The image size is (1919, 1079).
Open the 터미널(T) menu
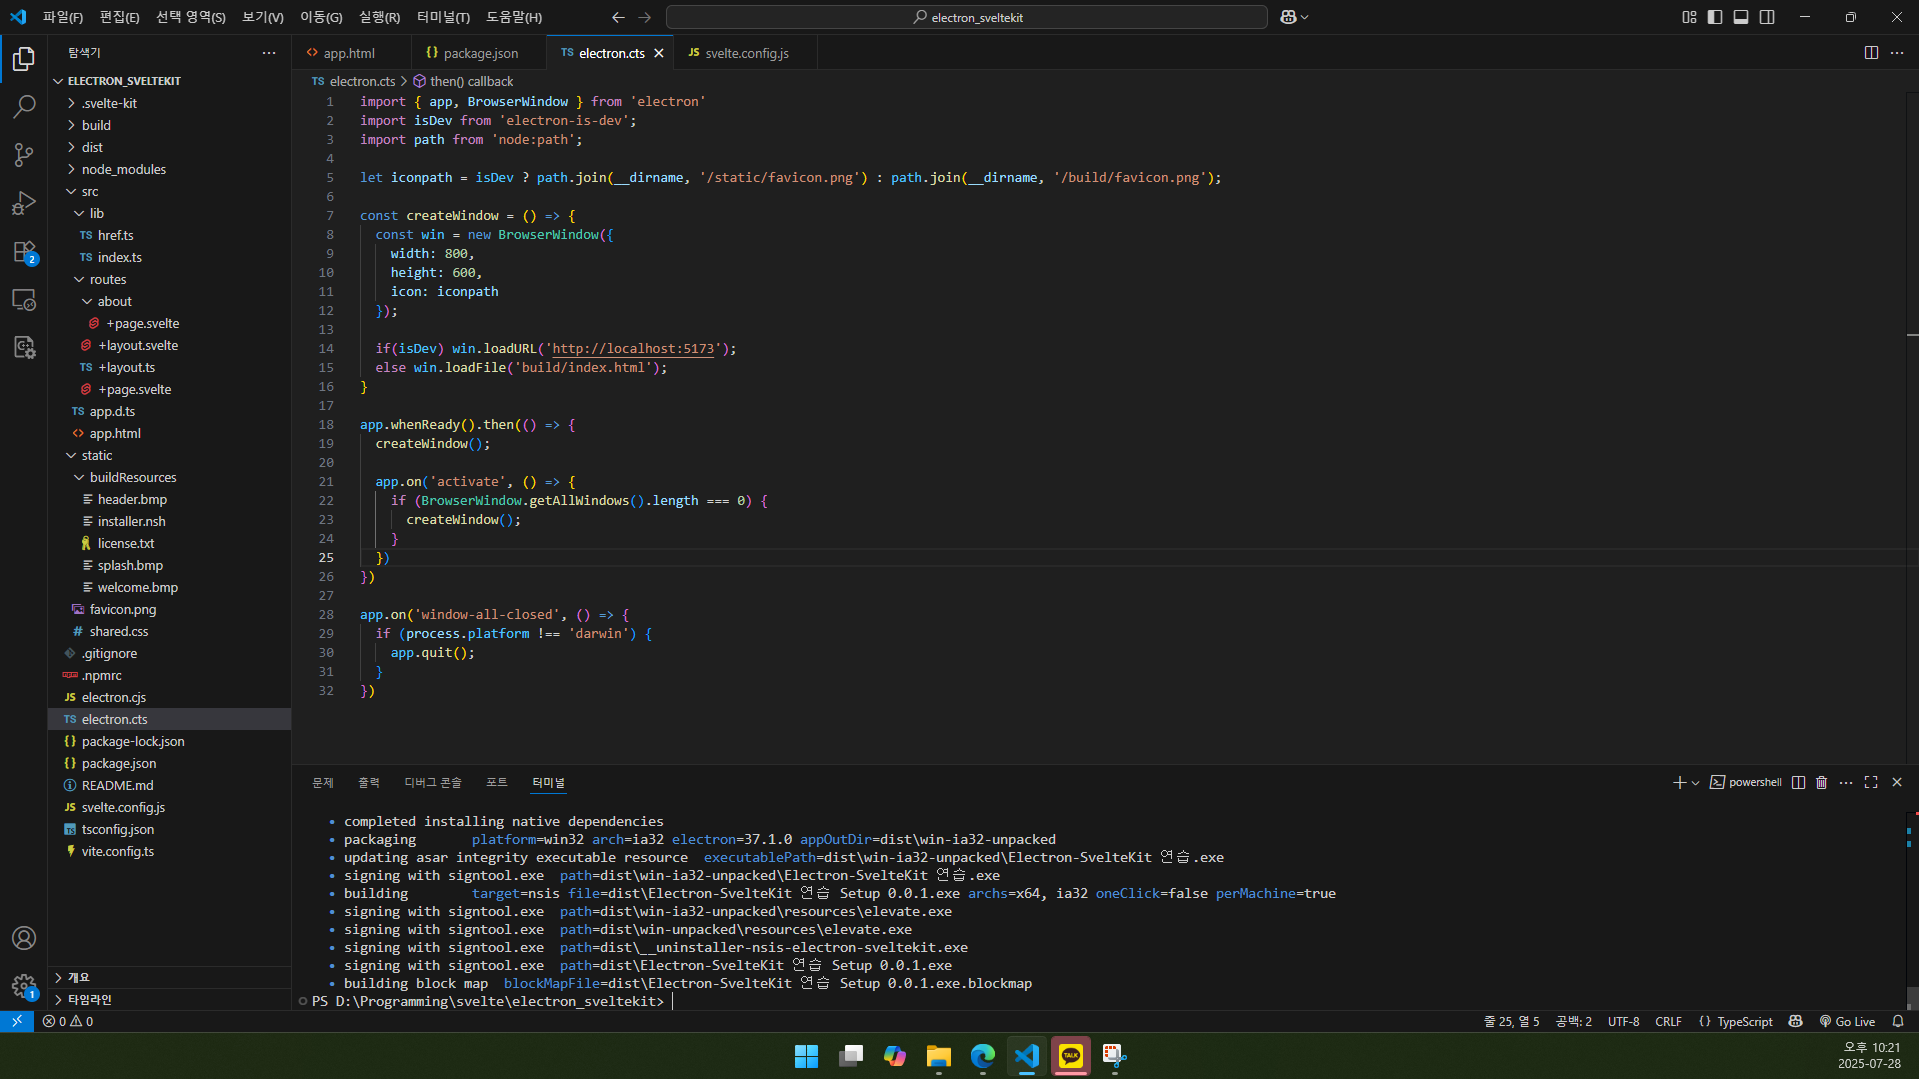pyautogui.click(x=443, y=17)
